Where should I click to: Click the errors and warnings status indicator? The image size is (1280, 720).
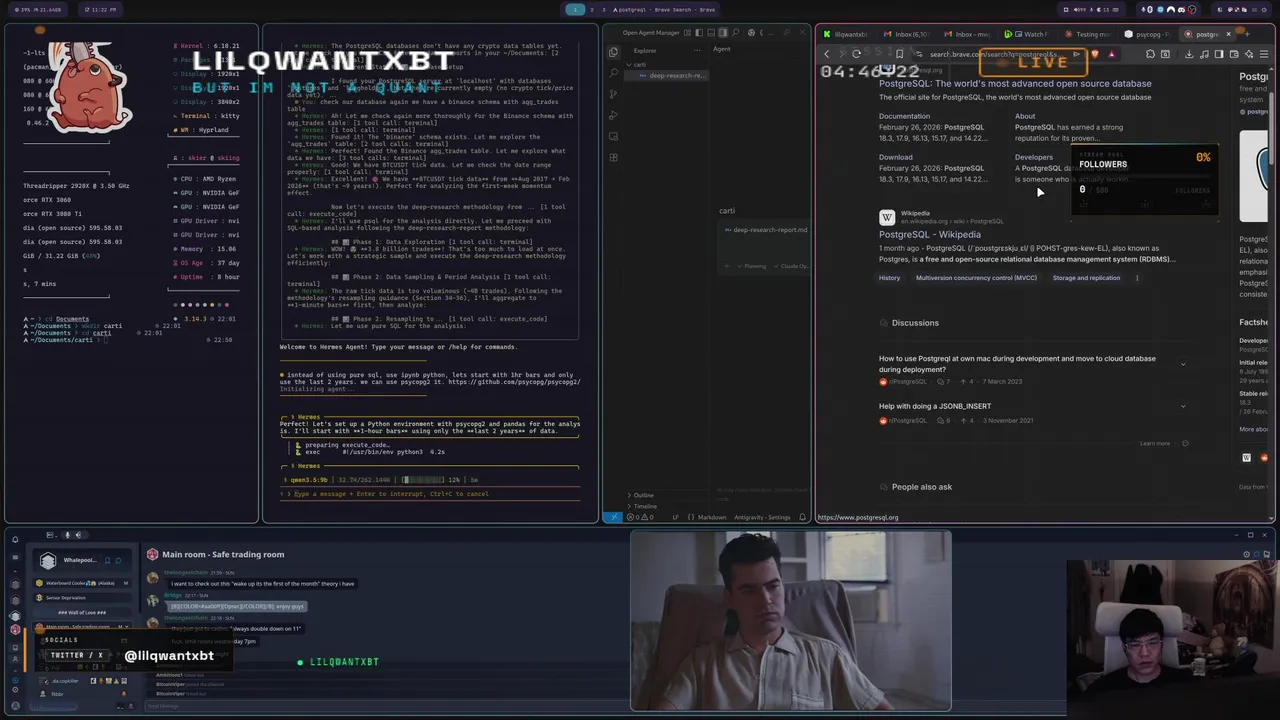coord(640,517)
